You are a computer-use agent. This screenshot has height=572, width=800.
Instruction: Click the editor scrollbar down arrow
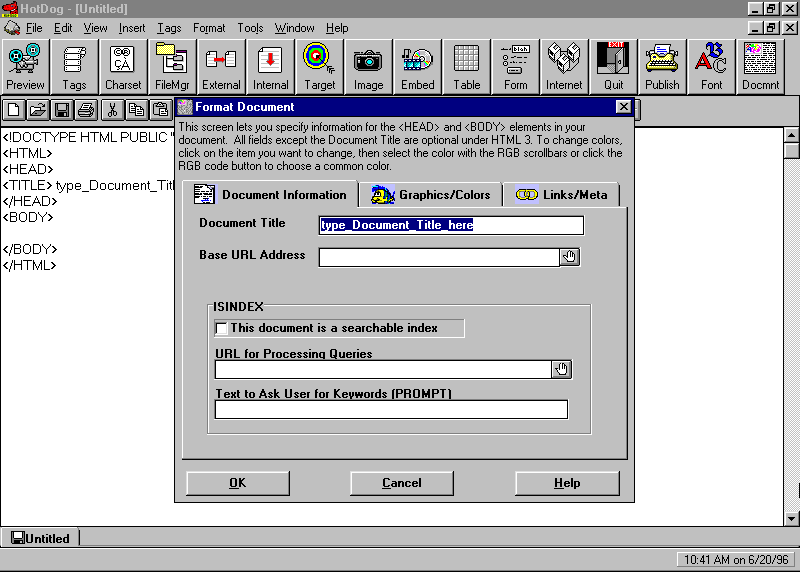pos(791,518)
